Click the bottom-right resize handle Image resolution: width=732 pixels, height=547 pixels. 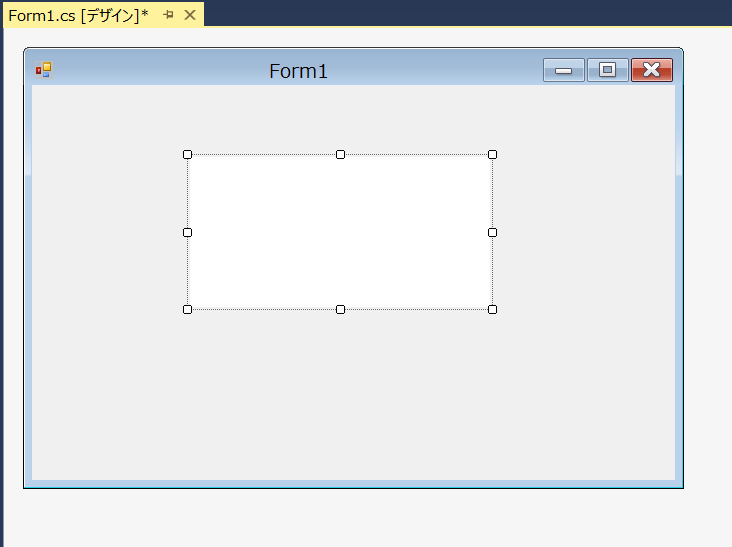492,309
